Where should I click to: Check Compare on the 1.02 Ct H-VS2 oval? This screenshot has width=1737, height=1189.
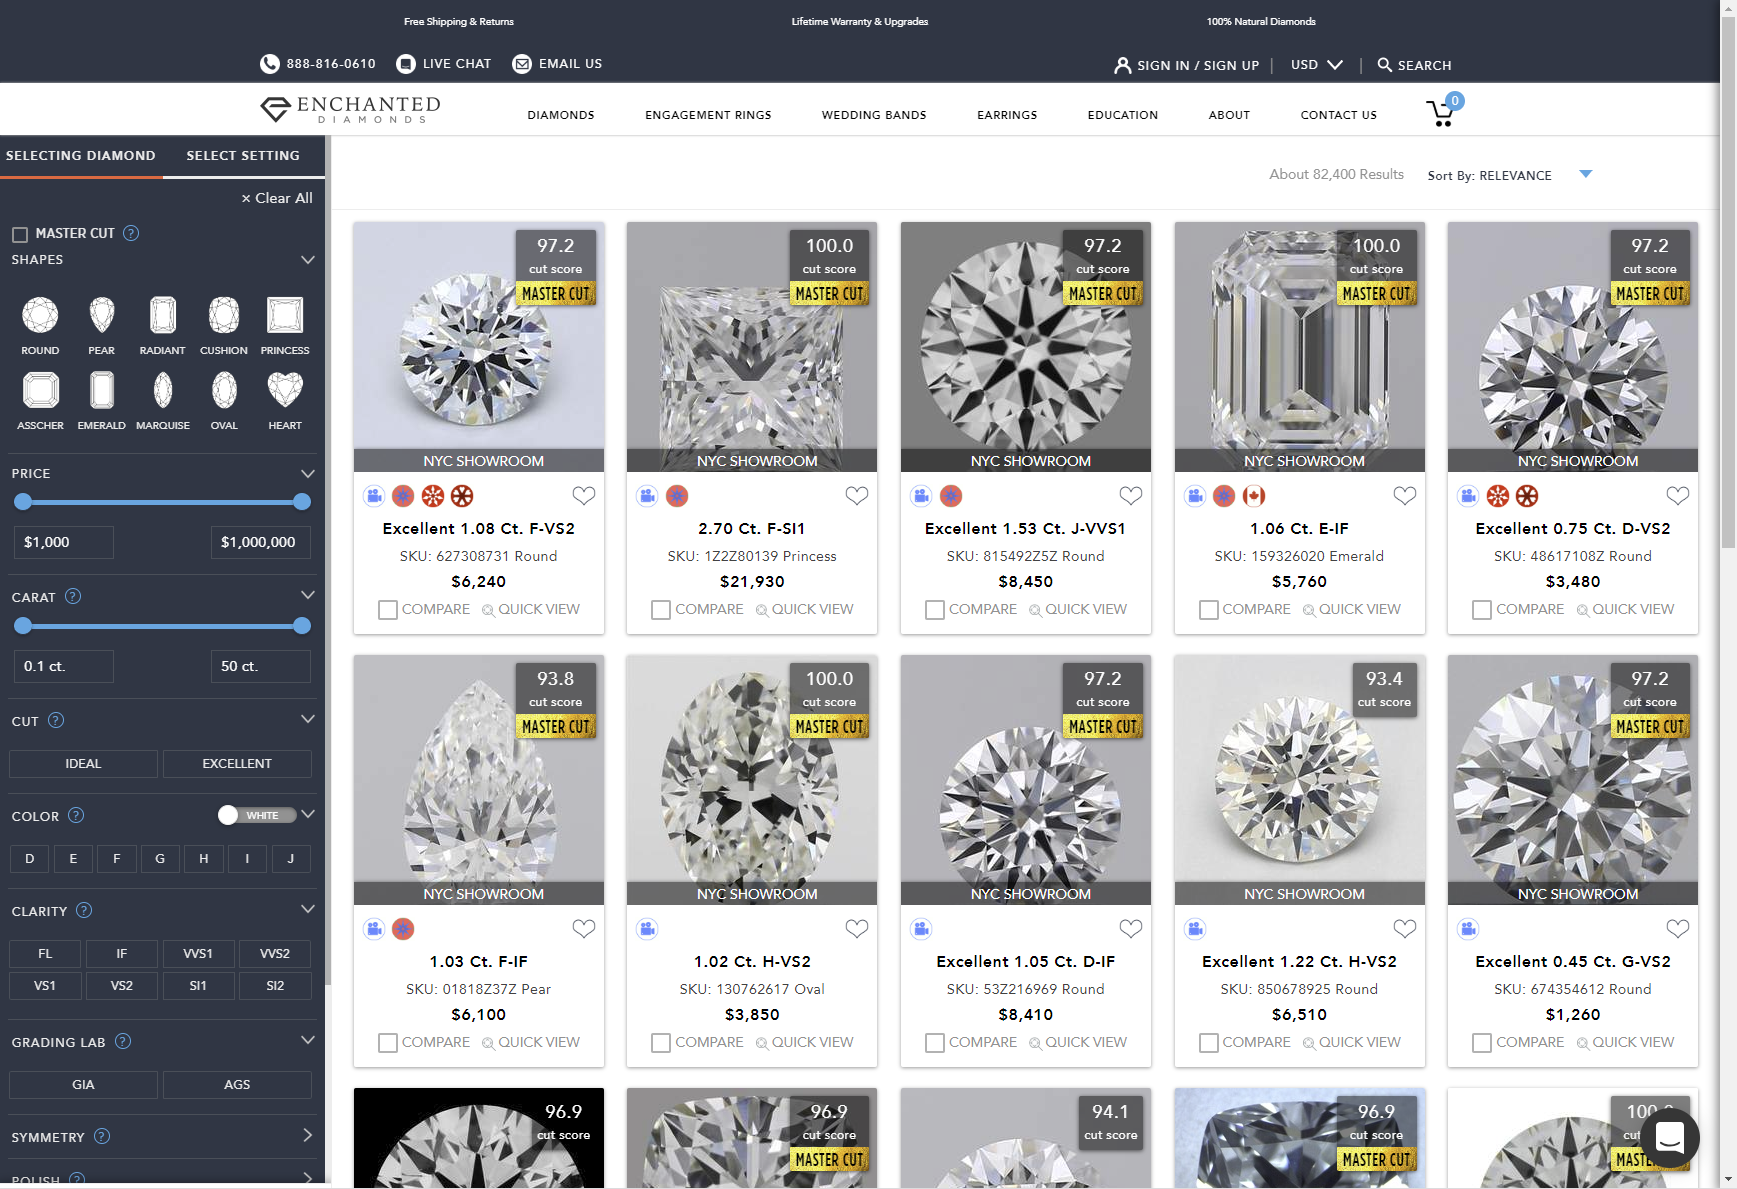660,1042
